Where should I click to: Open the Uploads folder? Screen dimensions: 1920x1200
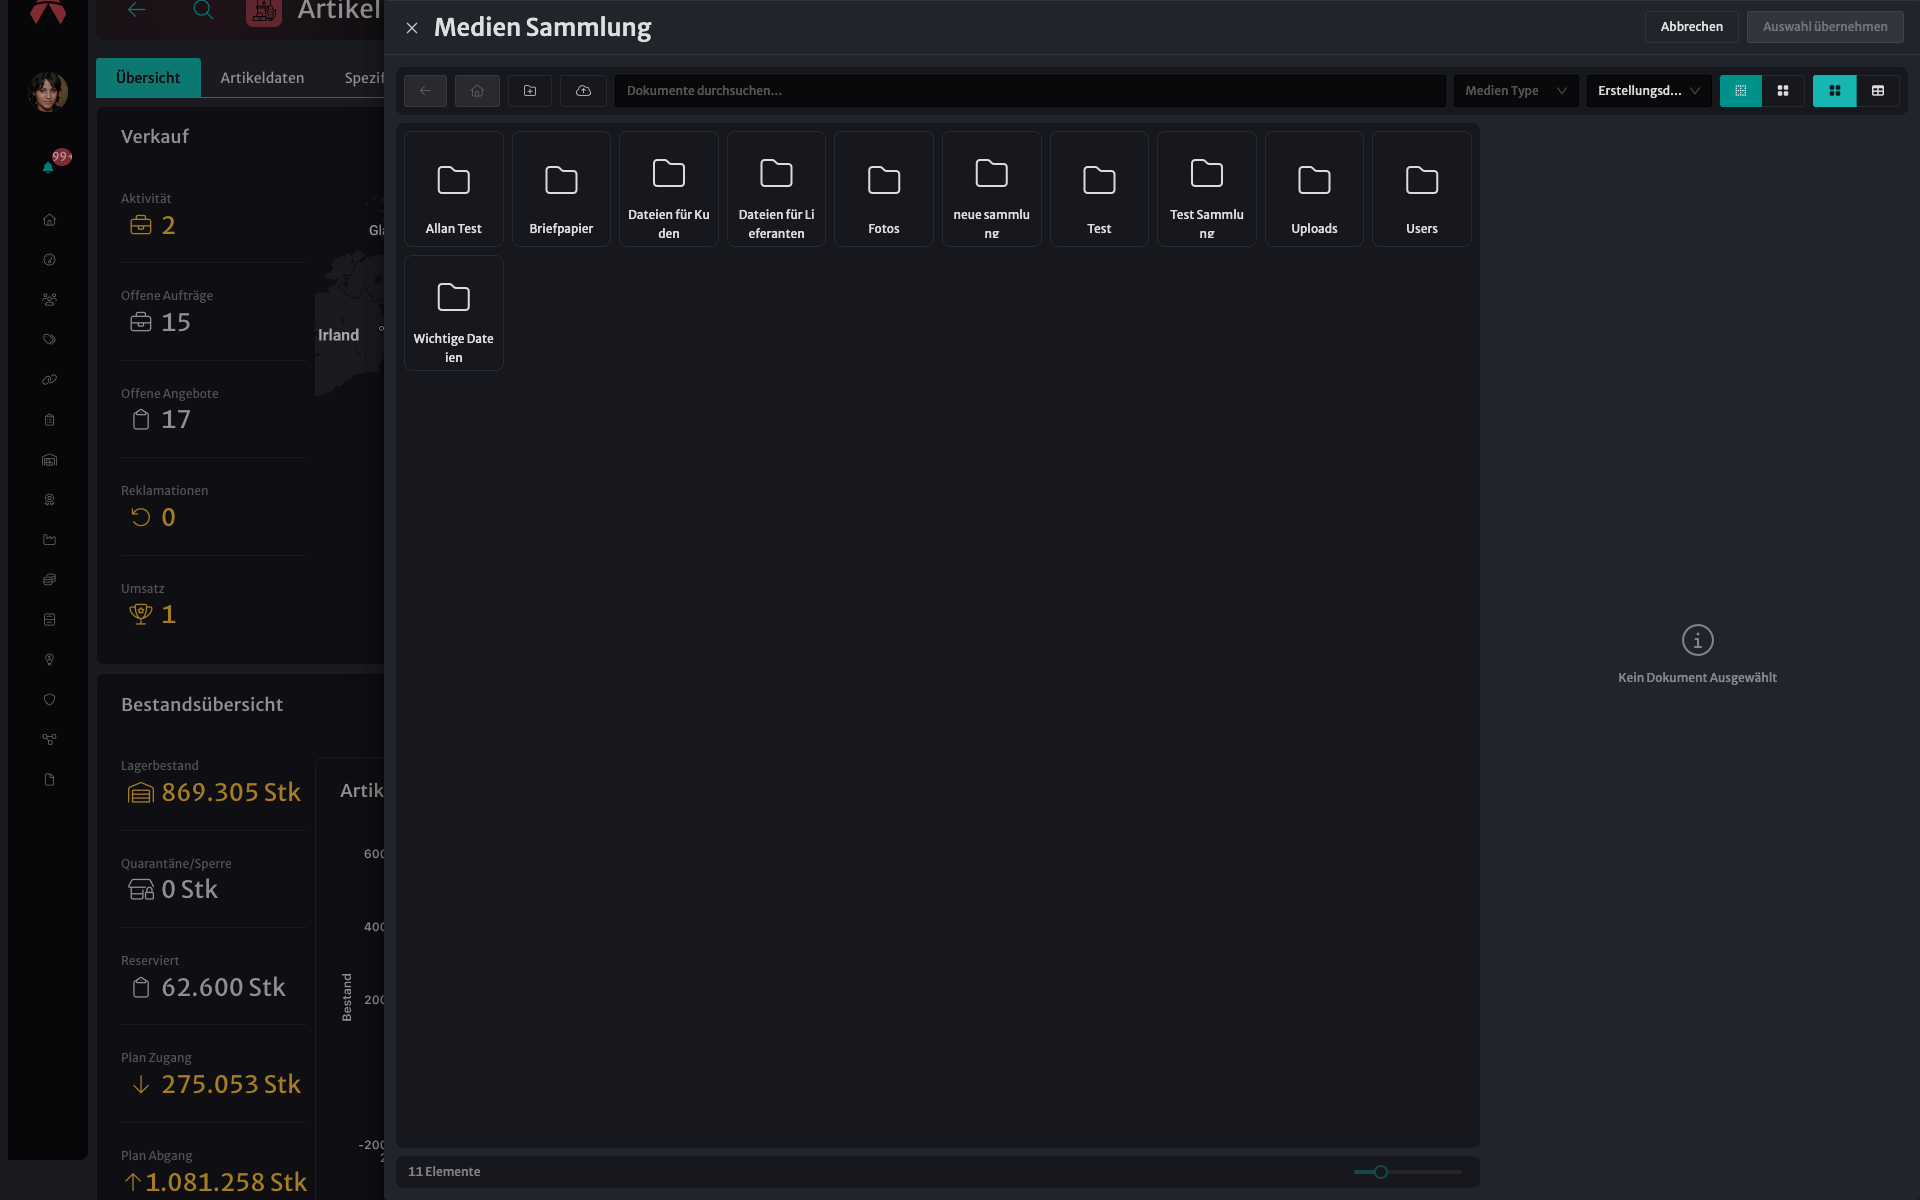pos(1314,189)
